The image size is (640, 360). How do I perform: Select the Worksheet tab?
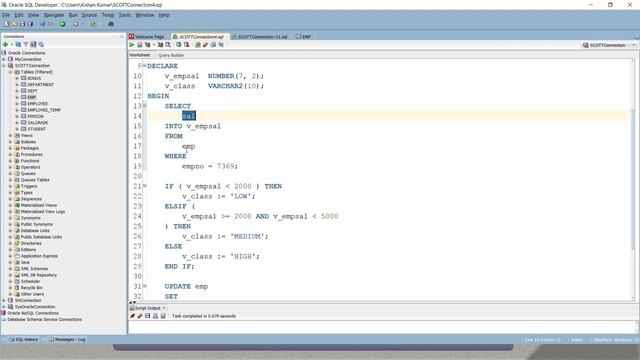(140, 55)
